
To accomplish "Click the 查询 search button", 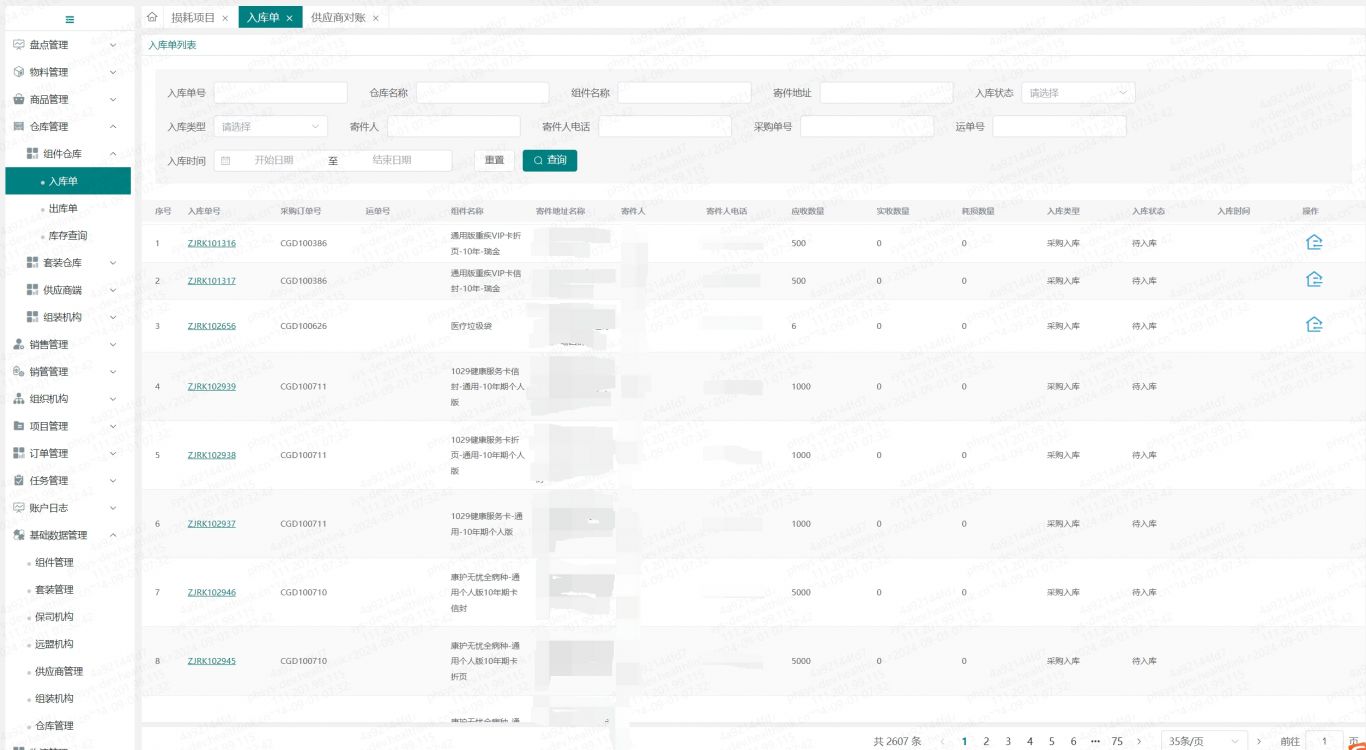I will pyautogui.click(x=550, y=160).
